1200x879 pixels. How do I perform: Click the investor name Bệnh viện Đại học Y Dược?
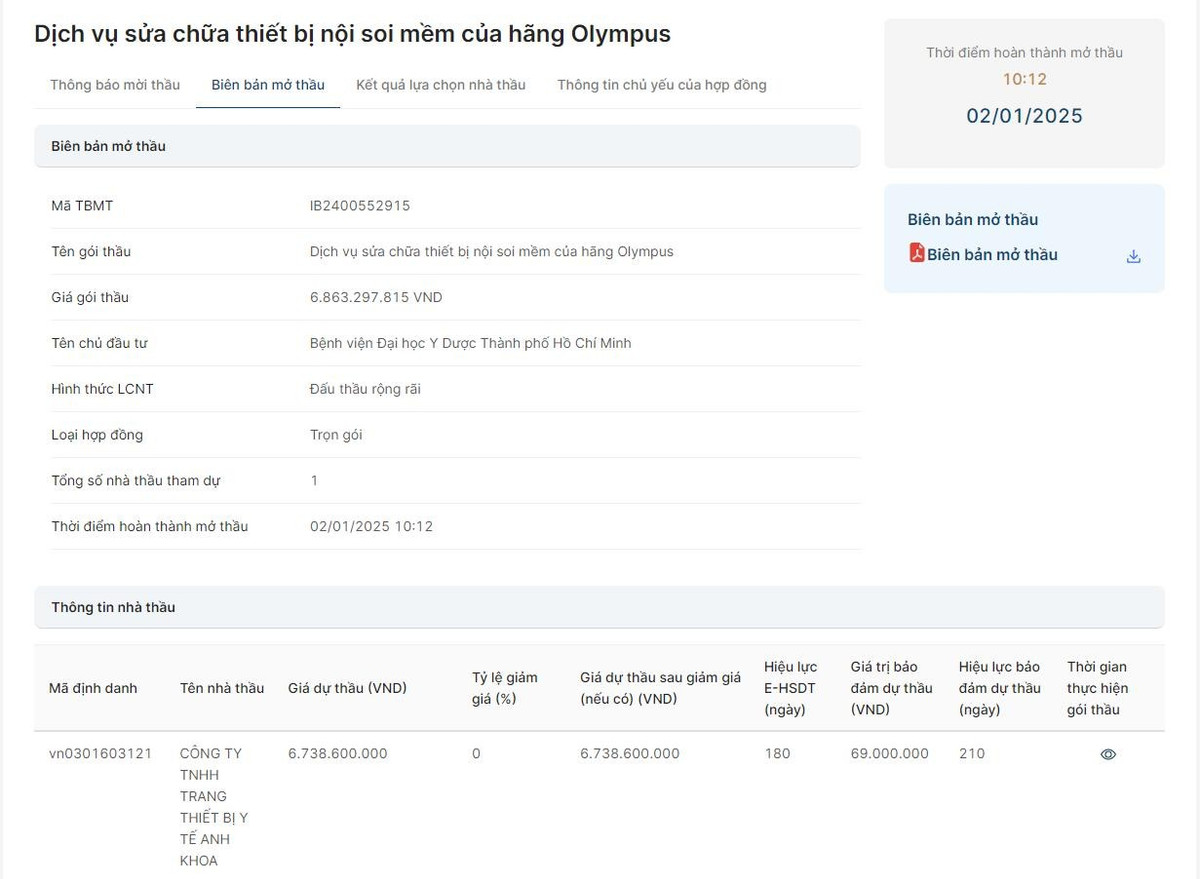click(x=470, y=343)
